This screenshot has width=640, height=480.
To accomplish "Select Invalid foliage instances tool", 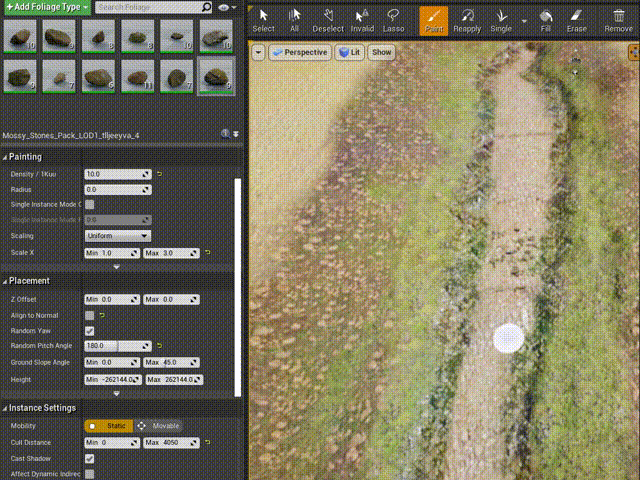I will (362, 21).
